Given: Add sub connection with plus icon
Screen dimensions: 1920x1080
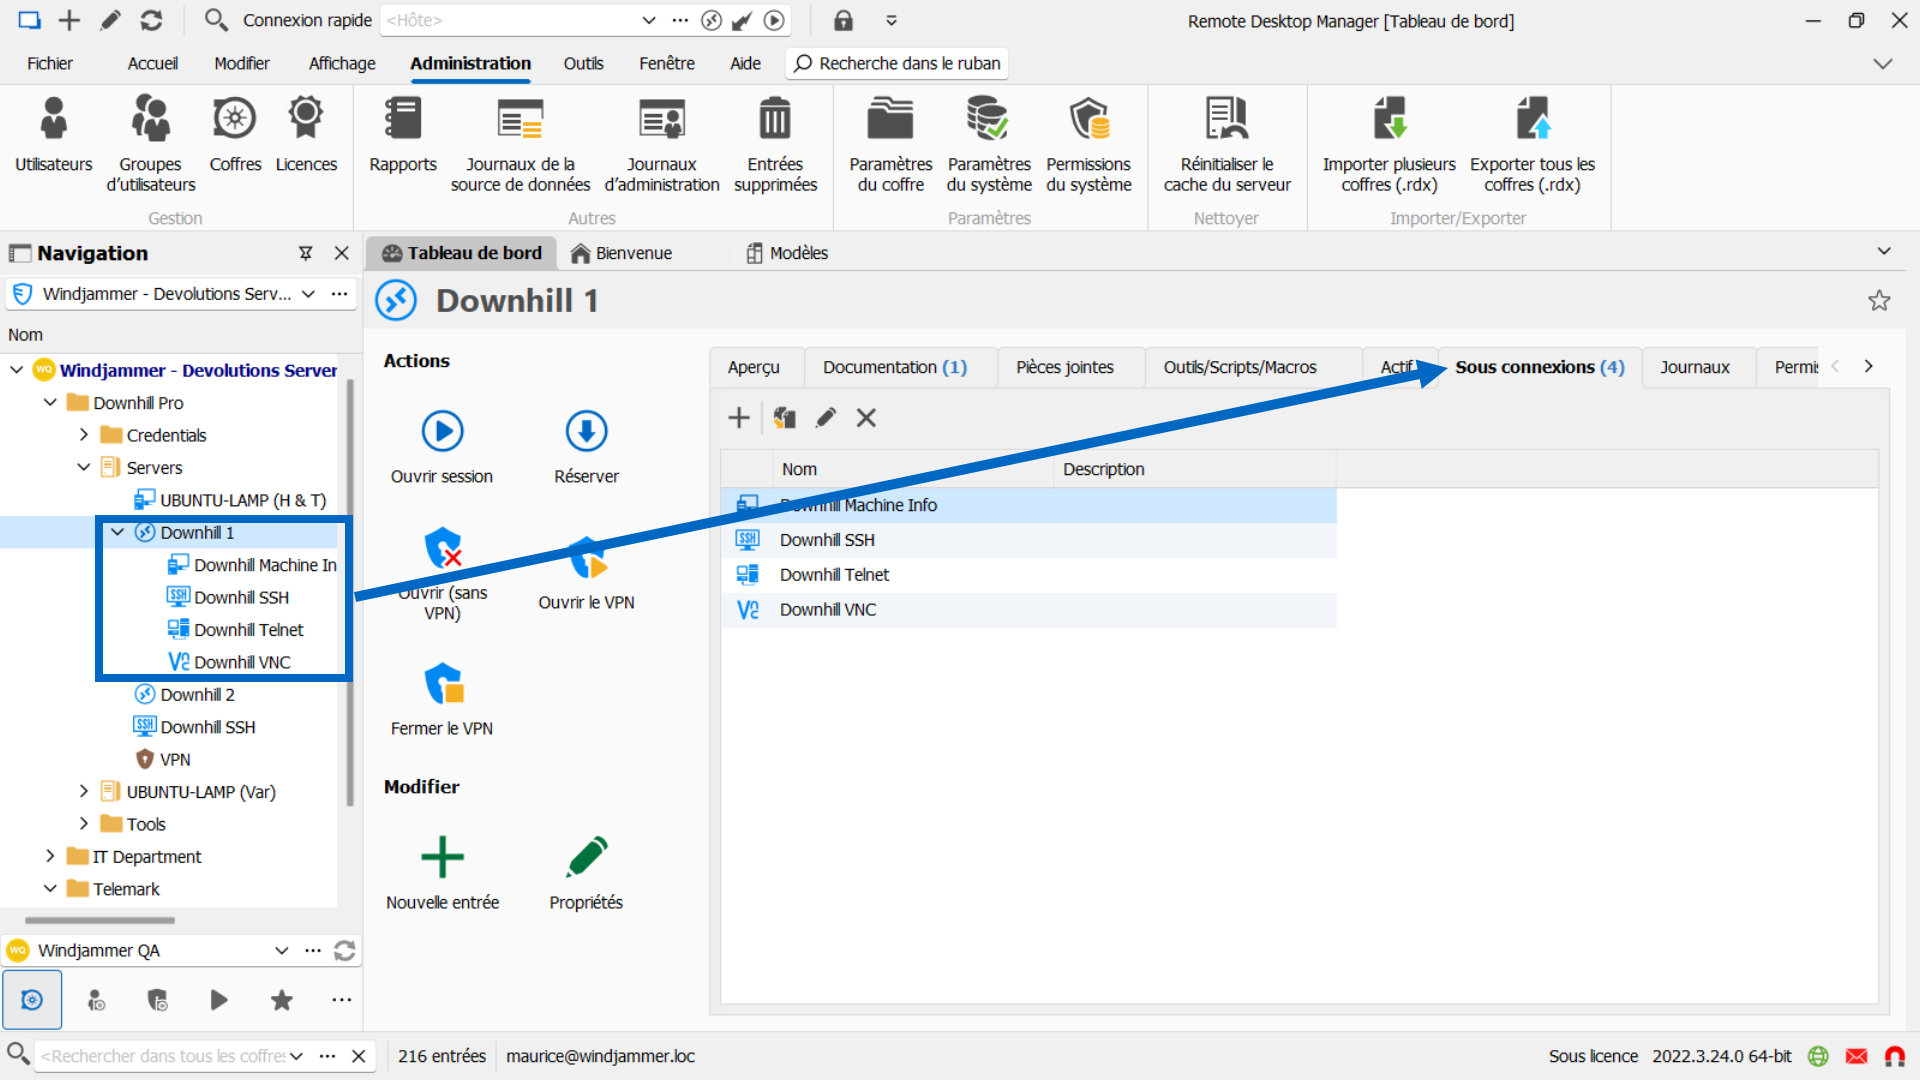Looking at the screenshot, I should [739, 418].
